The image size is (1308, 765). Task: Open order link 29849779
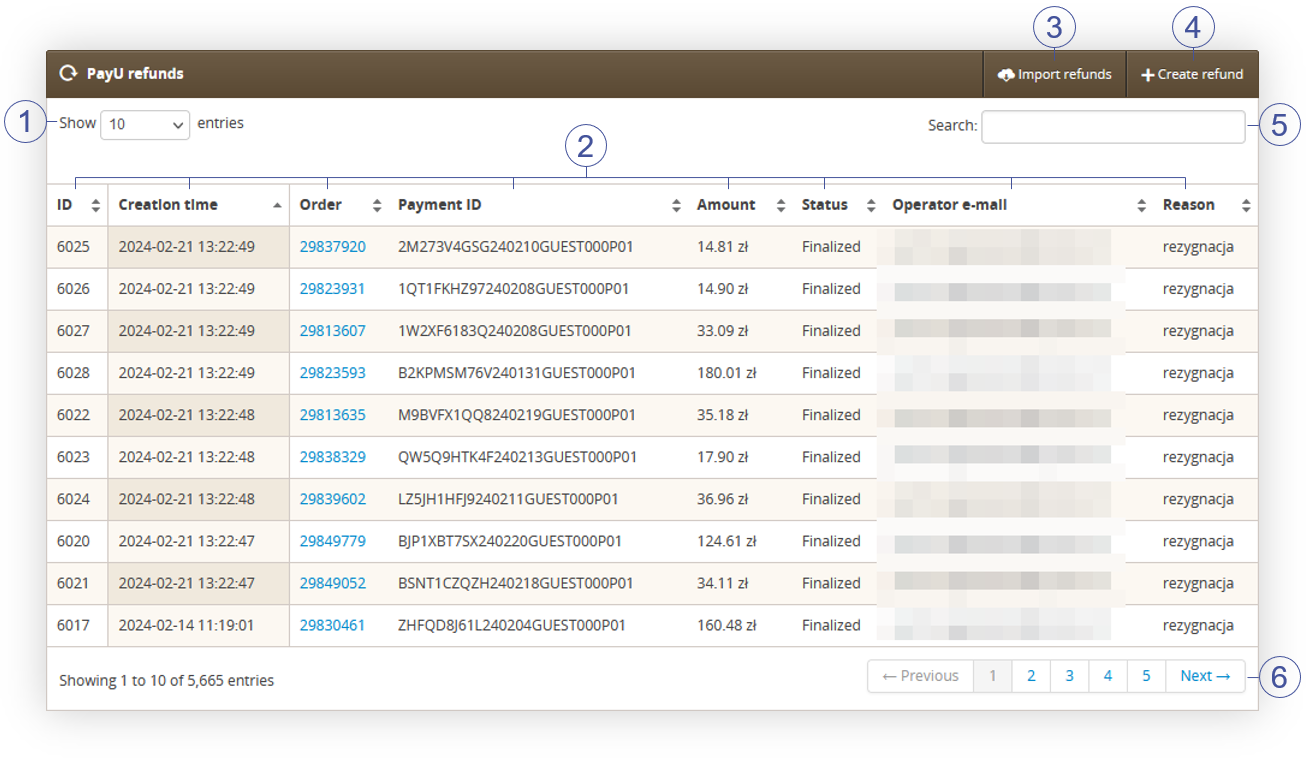pyautogui.click(x=333, y=541)
